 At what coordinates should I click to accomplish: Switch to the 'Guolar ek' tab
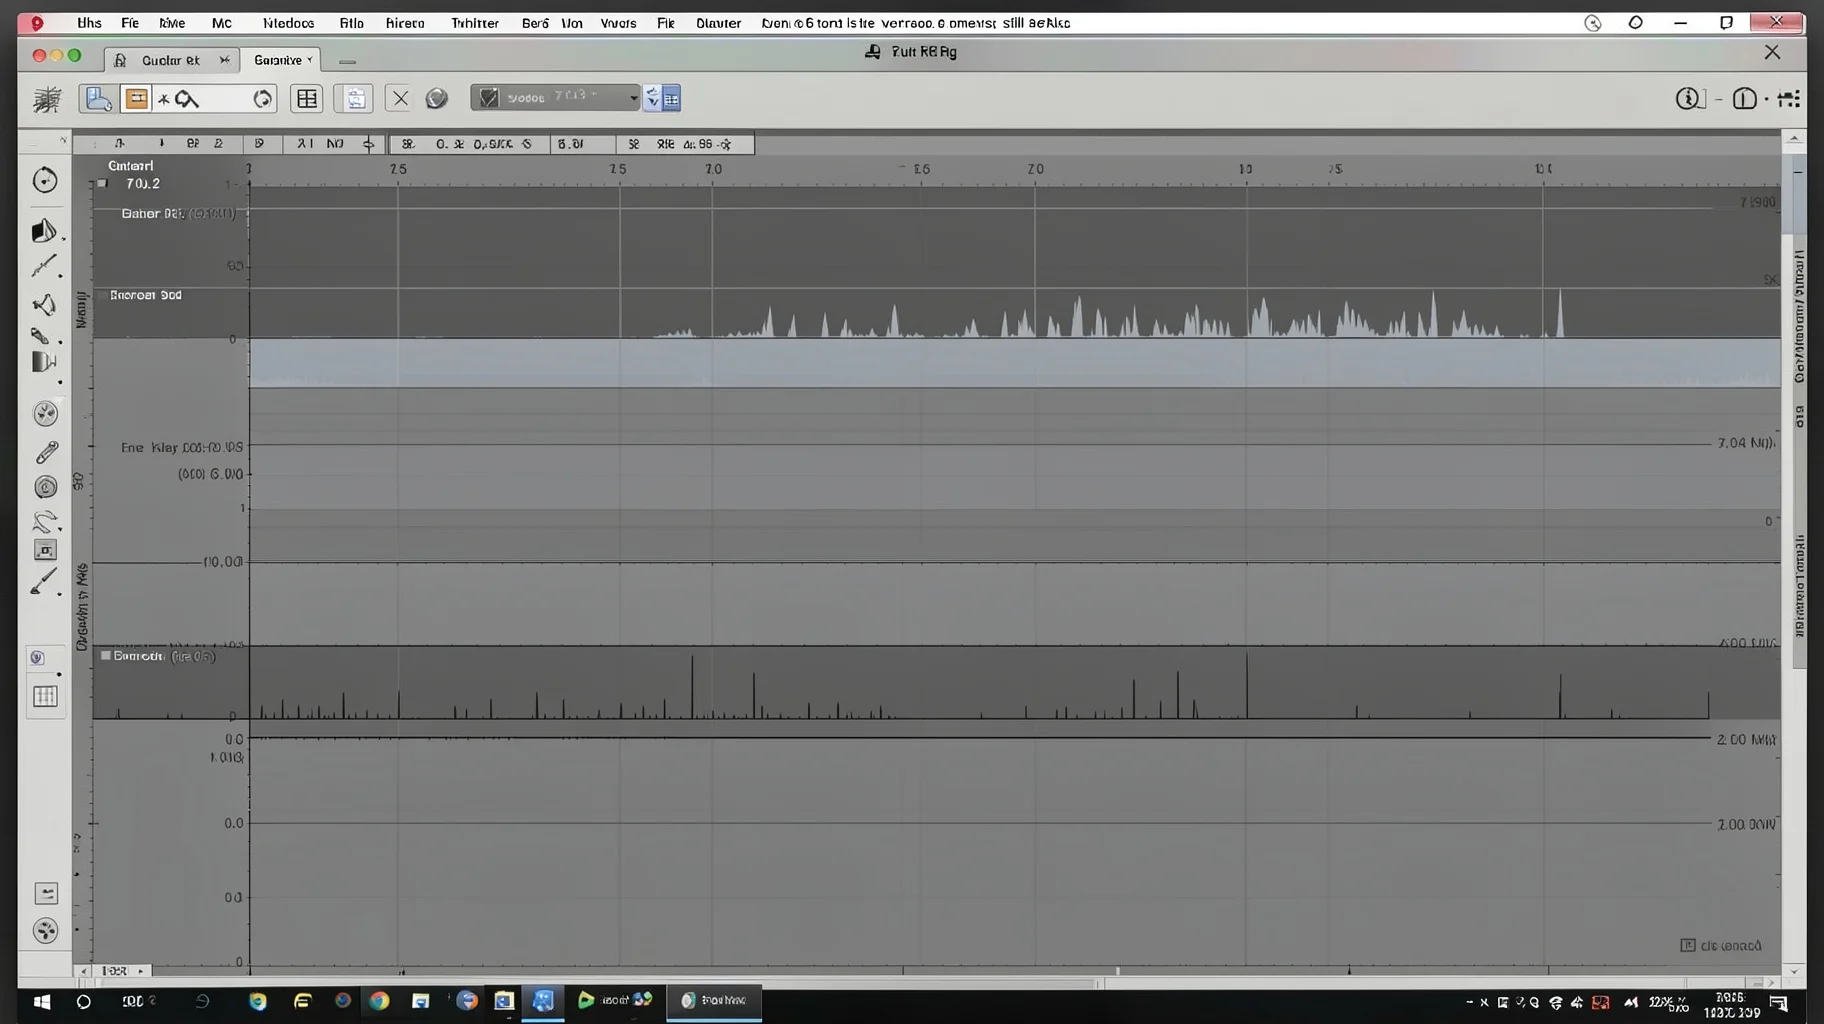(171, 60)
